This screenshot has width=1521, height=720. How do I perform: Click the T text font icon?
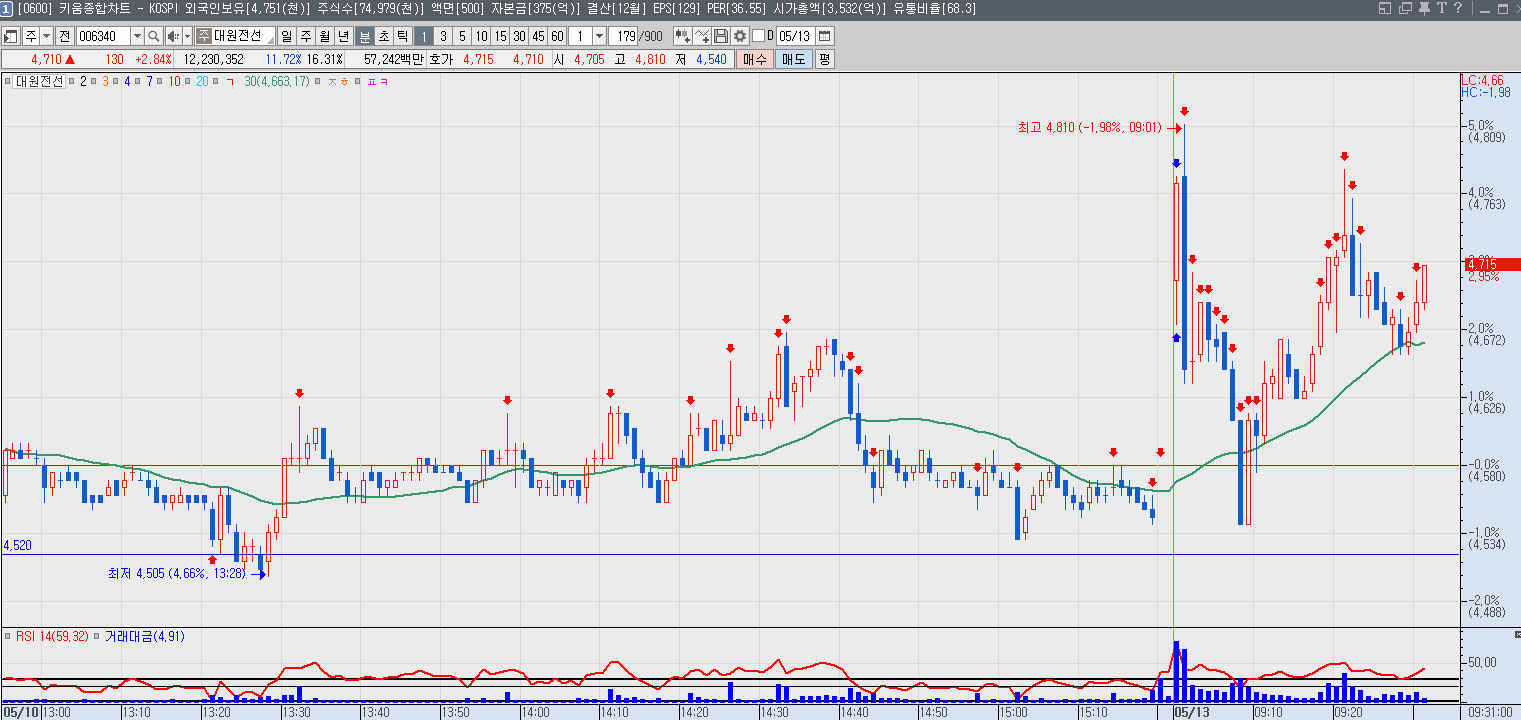1442,8
